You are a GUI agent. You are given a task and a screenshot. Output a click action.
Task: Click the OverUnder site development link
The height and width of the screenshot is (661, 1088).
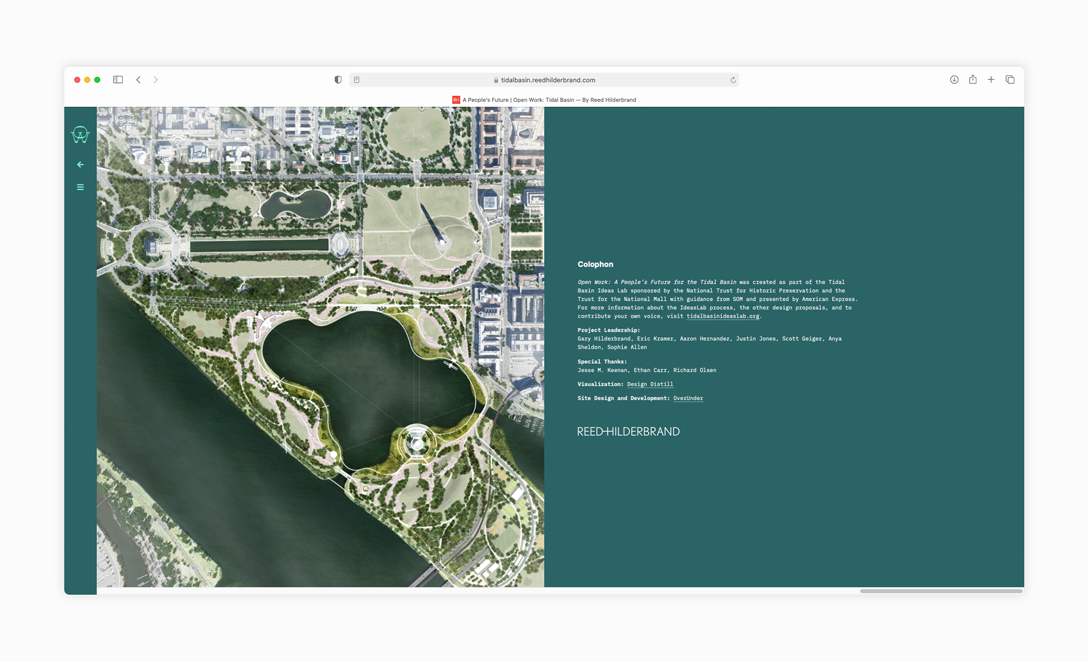coord(688,398)
